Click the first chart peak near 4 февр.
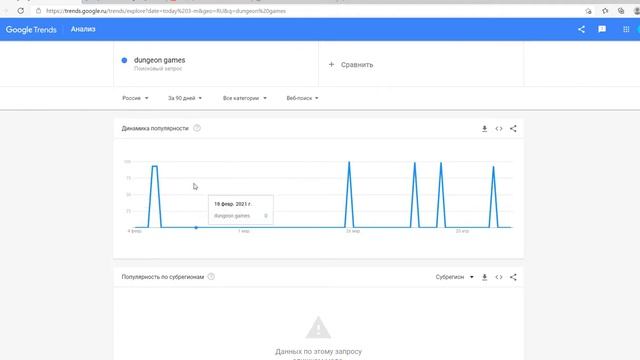The height and width of the screenshot is (360, 640). [155, 166]
